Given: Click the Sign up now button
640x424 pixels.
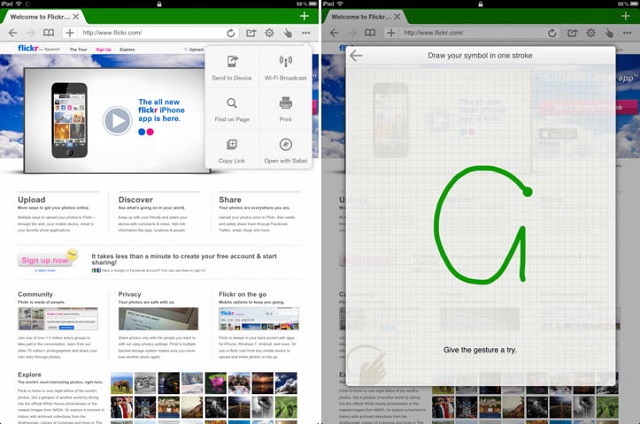Looking at the screenshot, I should 45,260.
